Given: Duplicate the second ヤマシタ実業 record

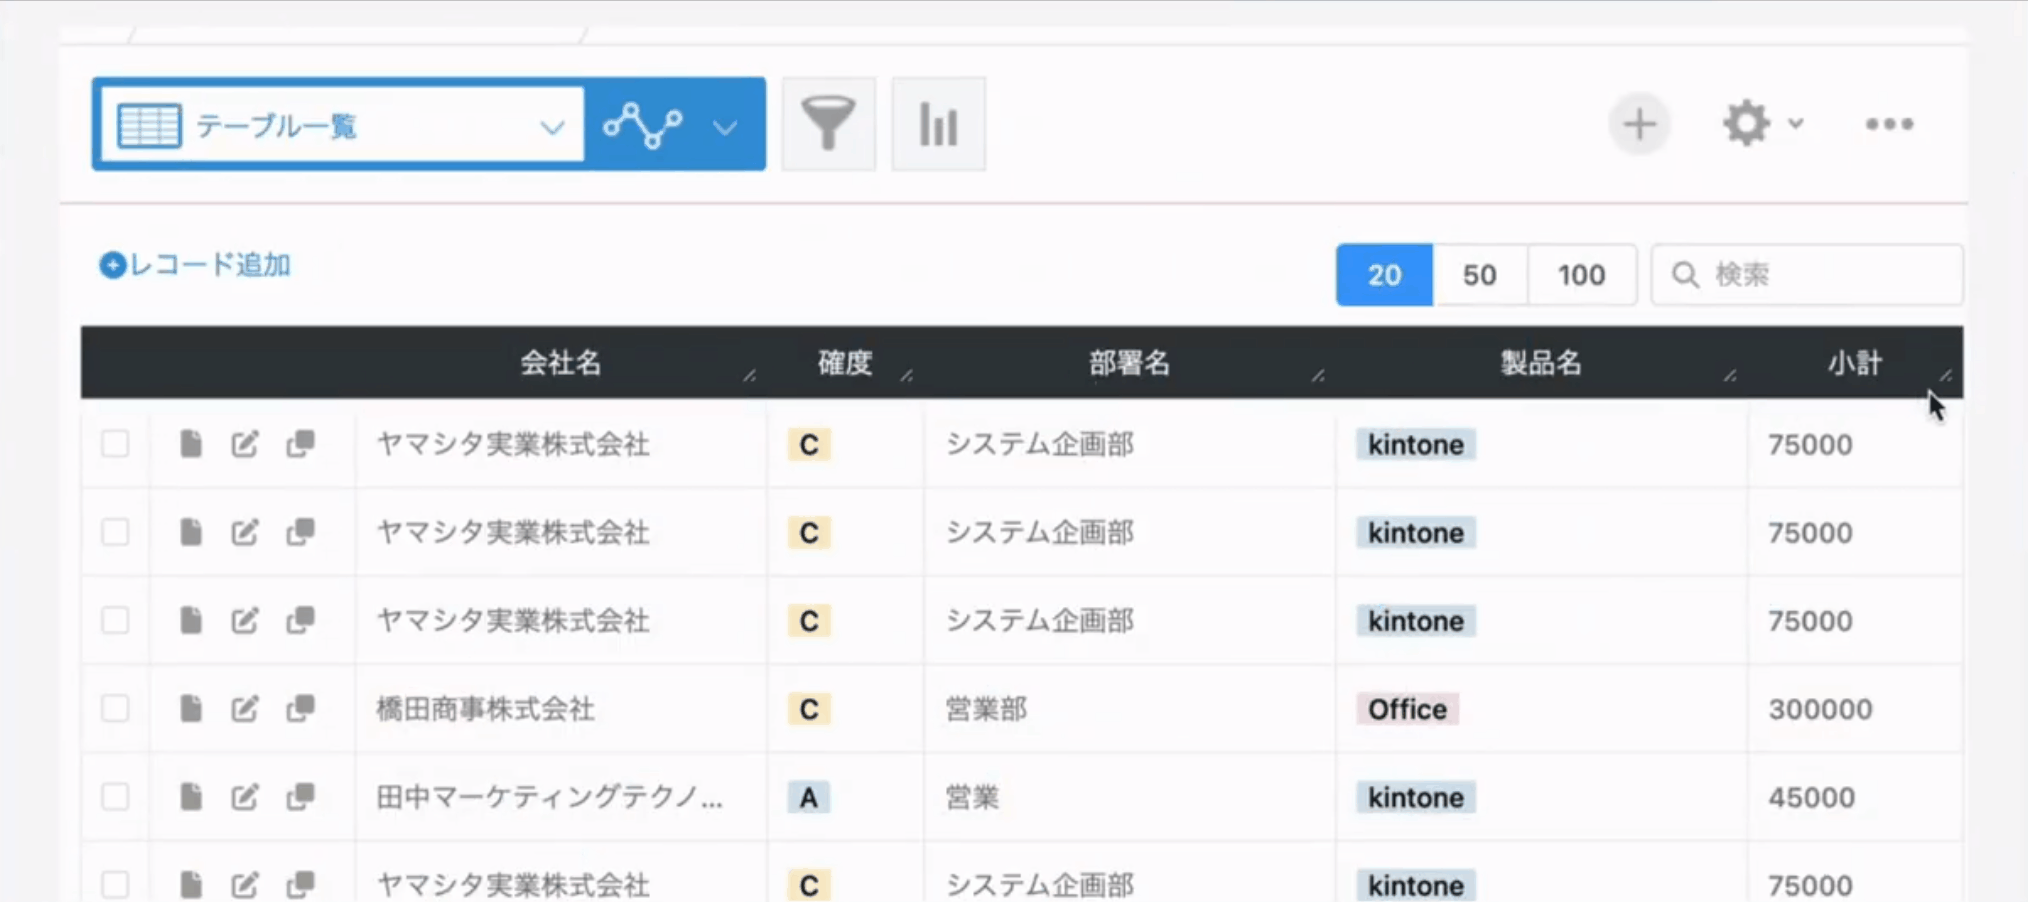Looking at the screenshot, I should coord(300,532).
